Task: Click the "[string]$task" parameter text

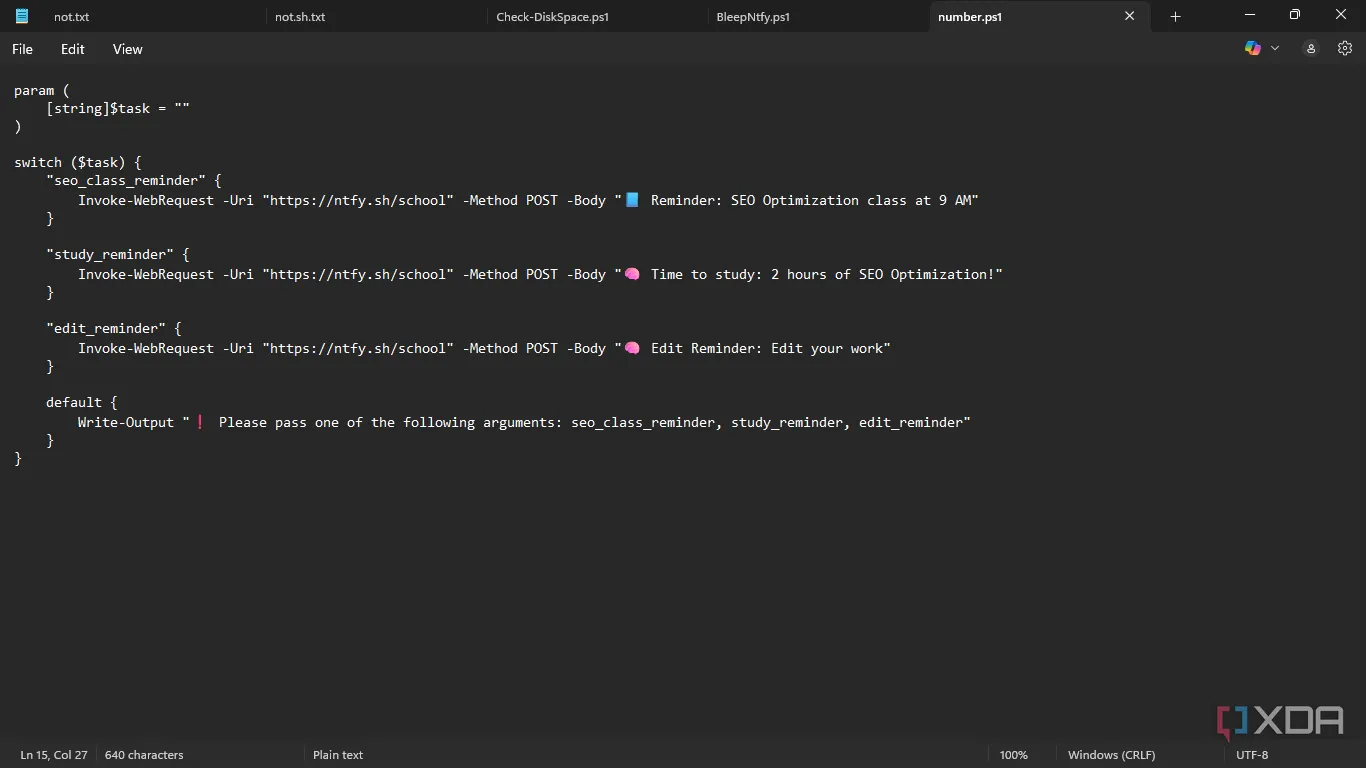Action: coord(98,108)
